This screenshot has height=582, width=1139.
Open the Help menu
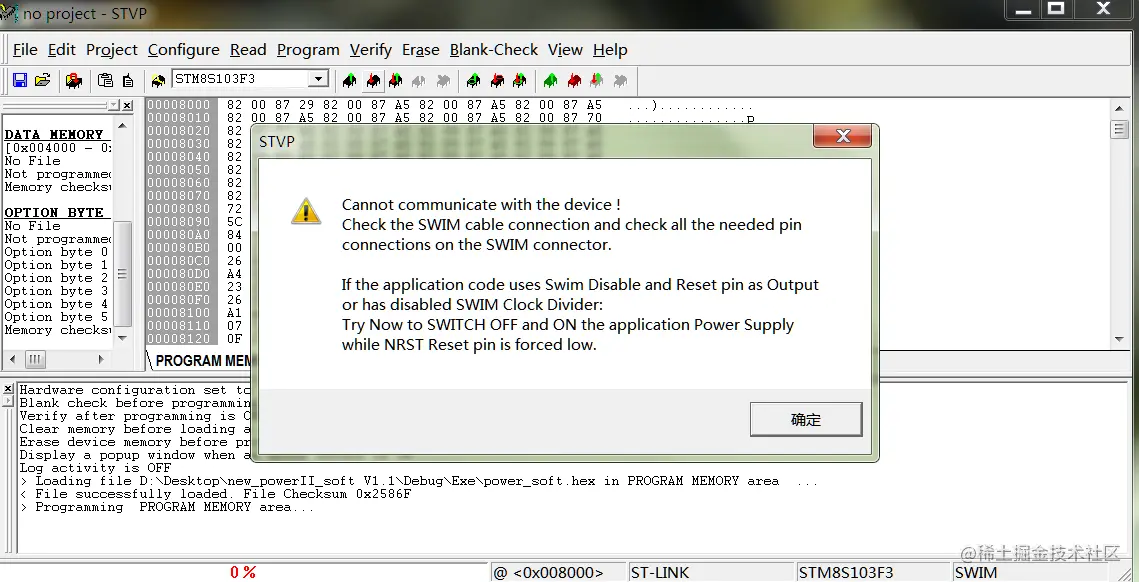pyautogui.click(x=610, y=50)
